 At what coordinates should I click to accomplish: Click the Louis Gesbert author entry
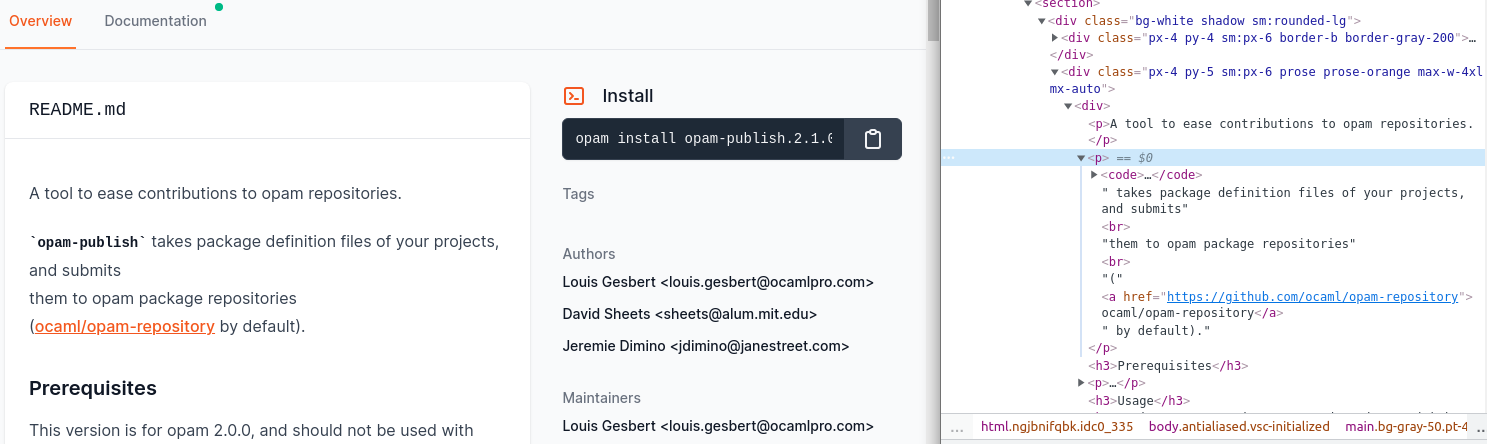[x=718, y=282]
